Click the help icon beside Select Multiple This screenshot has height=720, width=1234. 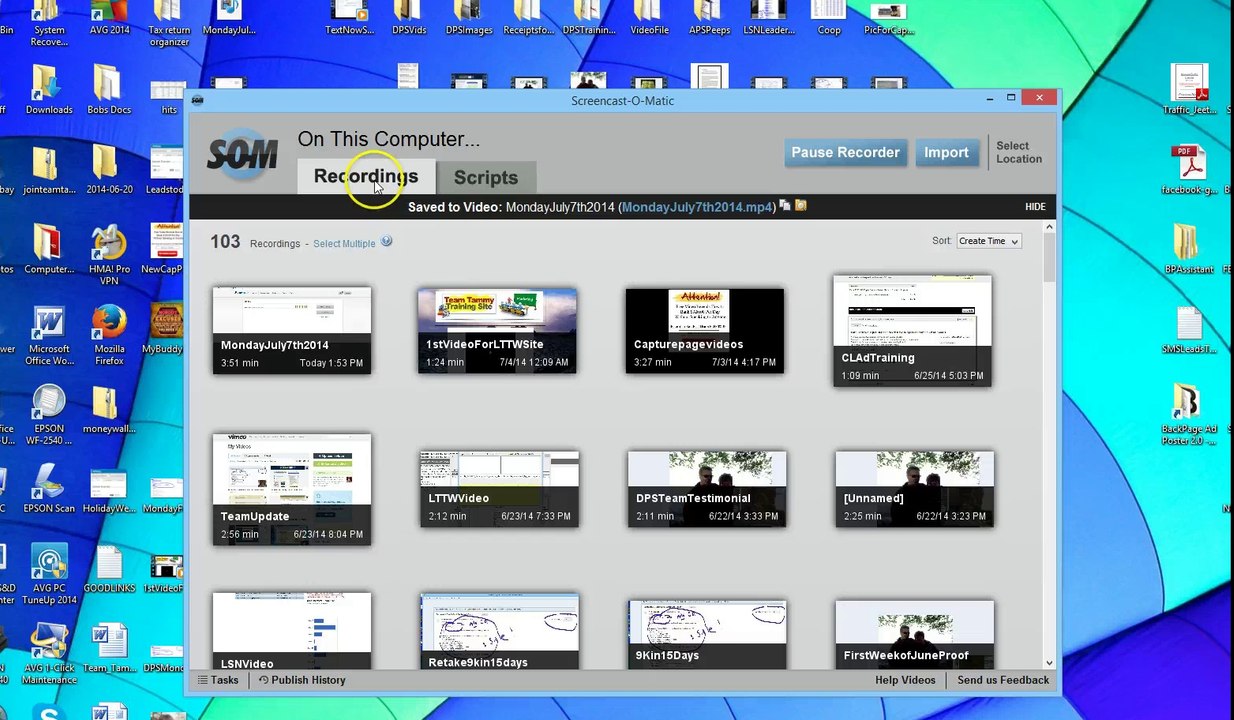click(386, 242)
